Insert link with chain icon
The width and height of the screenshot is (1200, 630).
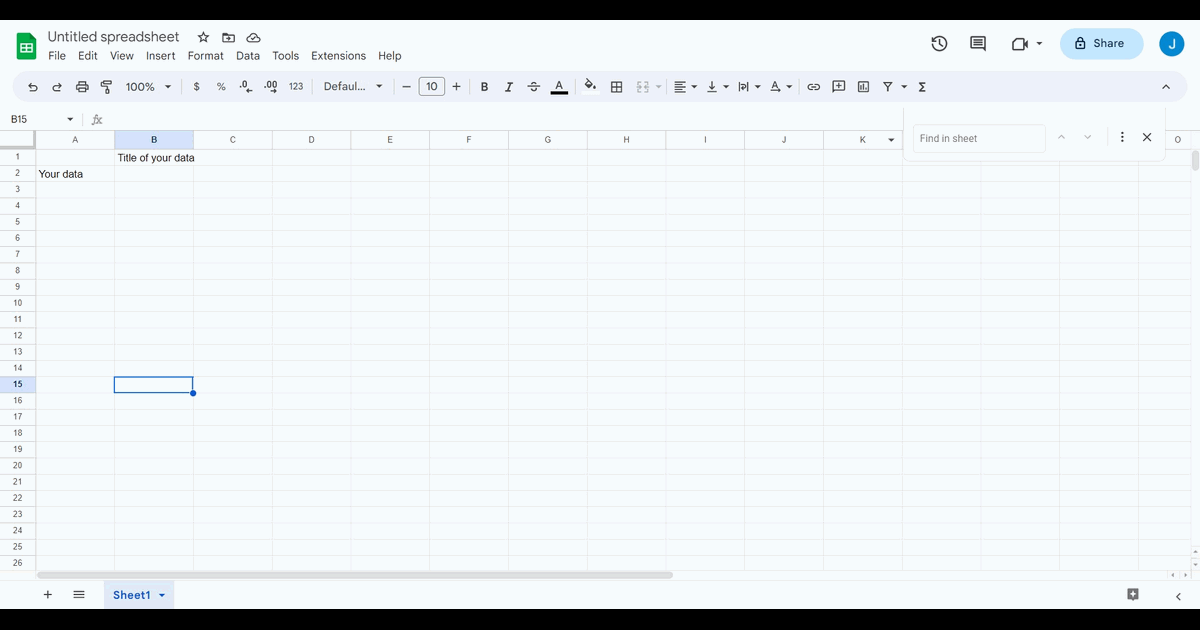(814, 87)
